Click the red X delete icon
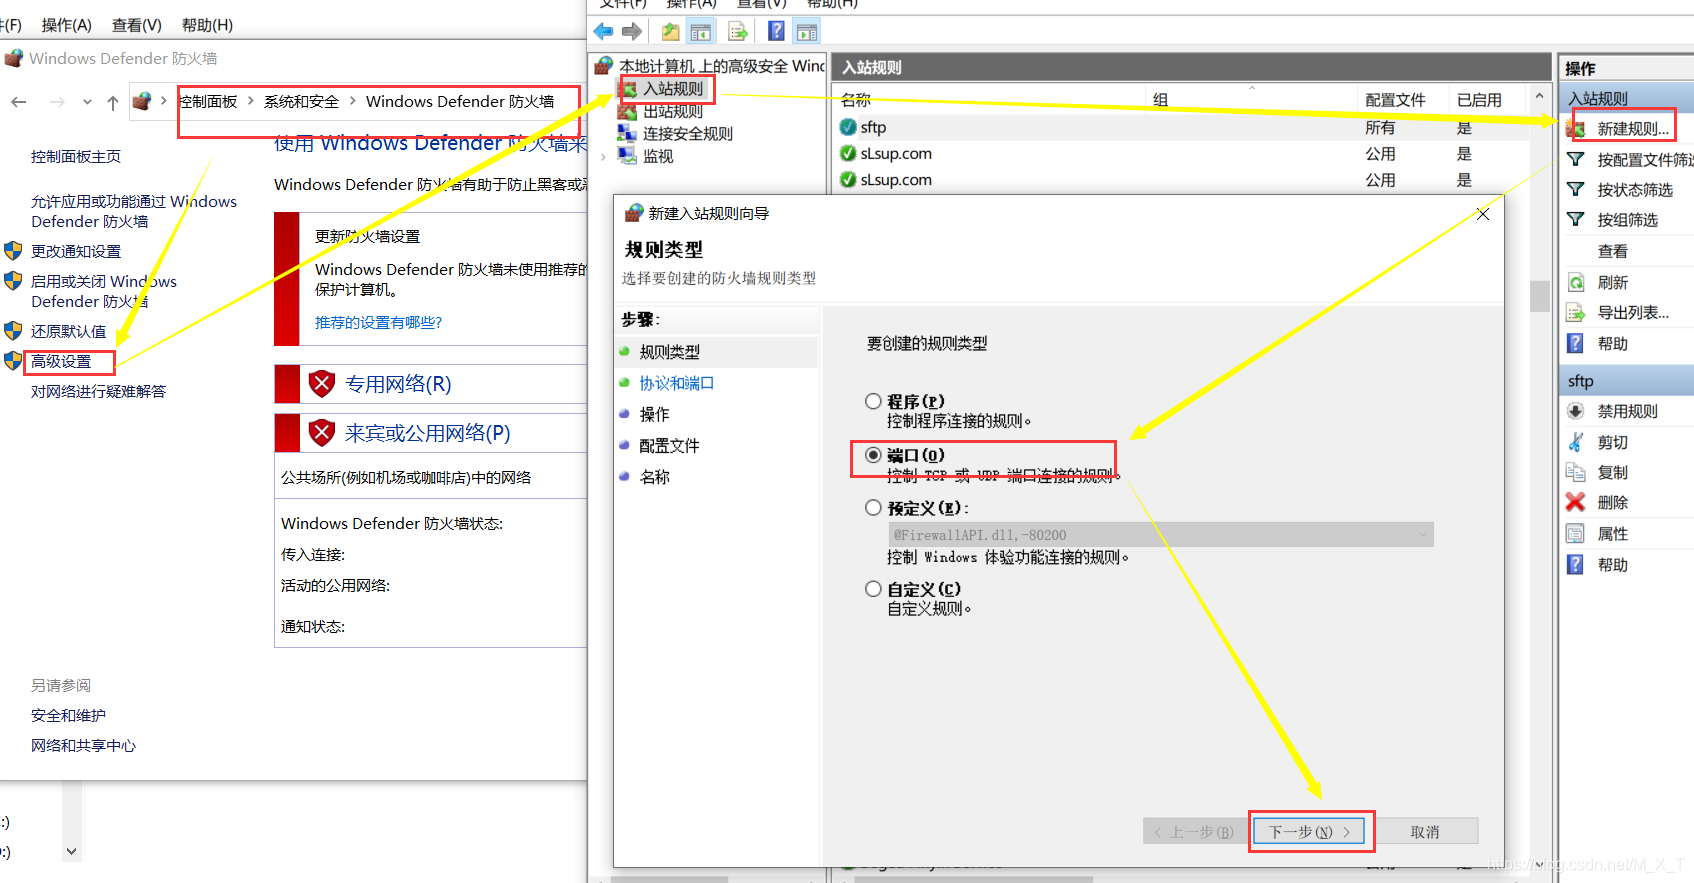The image size is (1694, 883). (x=1575, y=502)
